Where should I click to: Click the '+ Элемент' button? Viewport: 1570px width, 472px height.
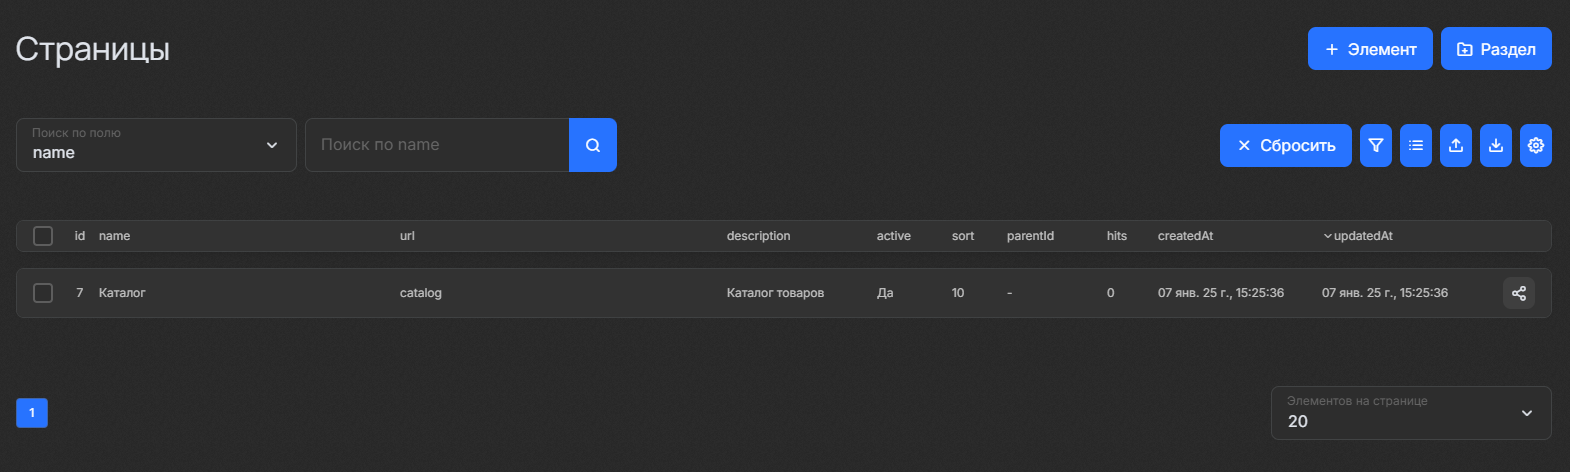pos(1369,49)
